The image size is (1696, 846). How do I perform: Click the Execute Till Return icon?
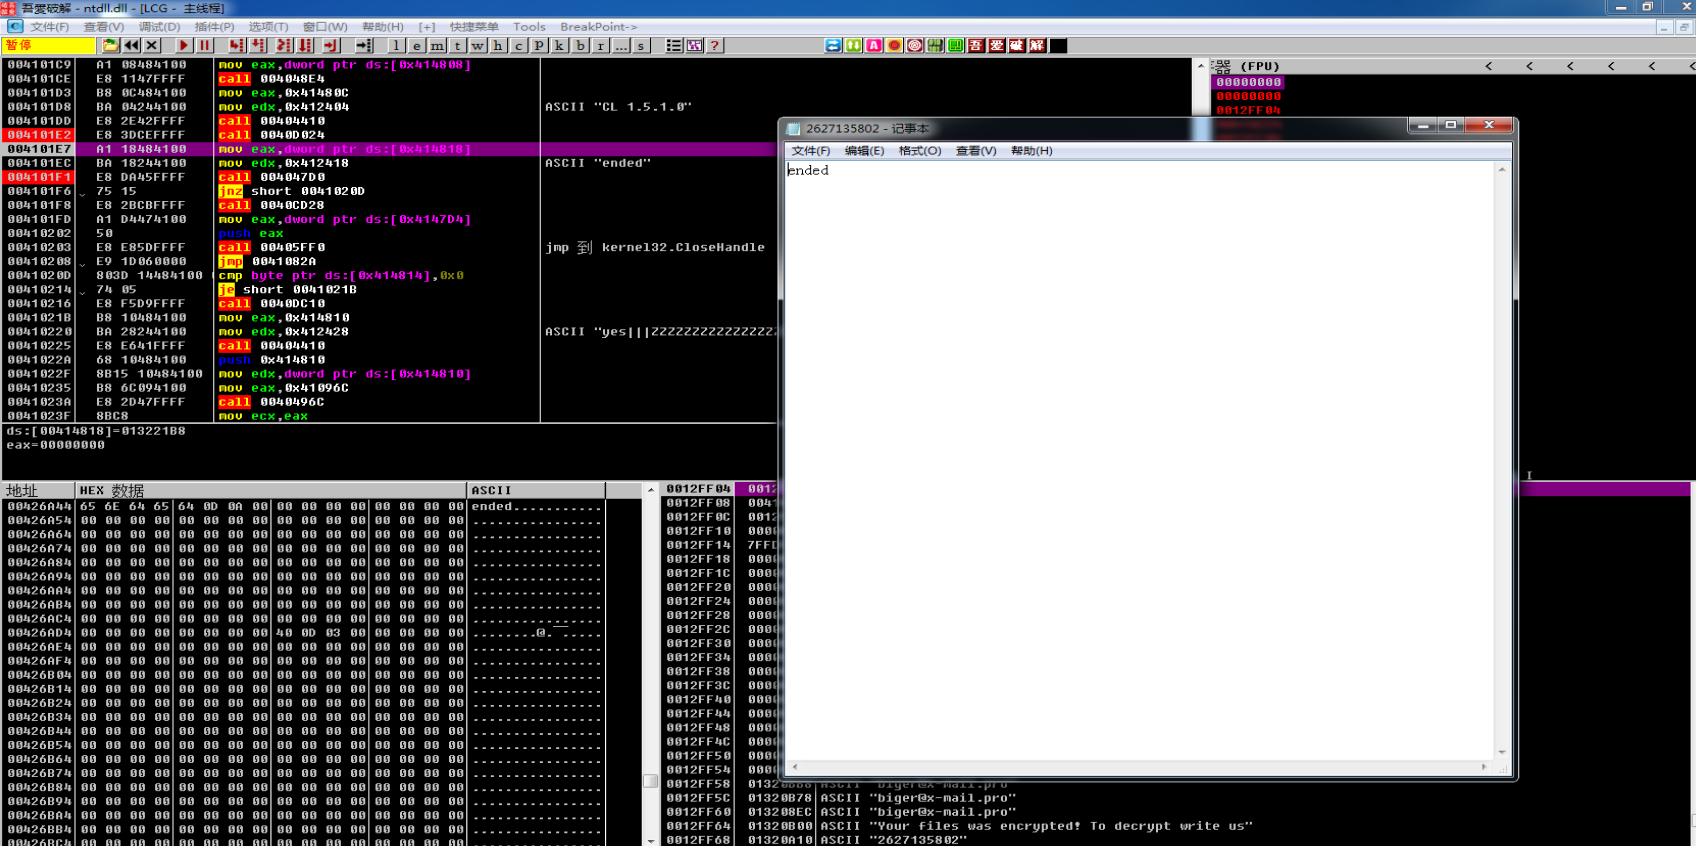pos(331,45)
